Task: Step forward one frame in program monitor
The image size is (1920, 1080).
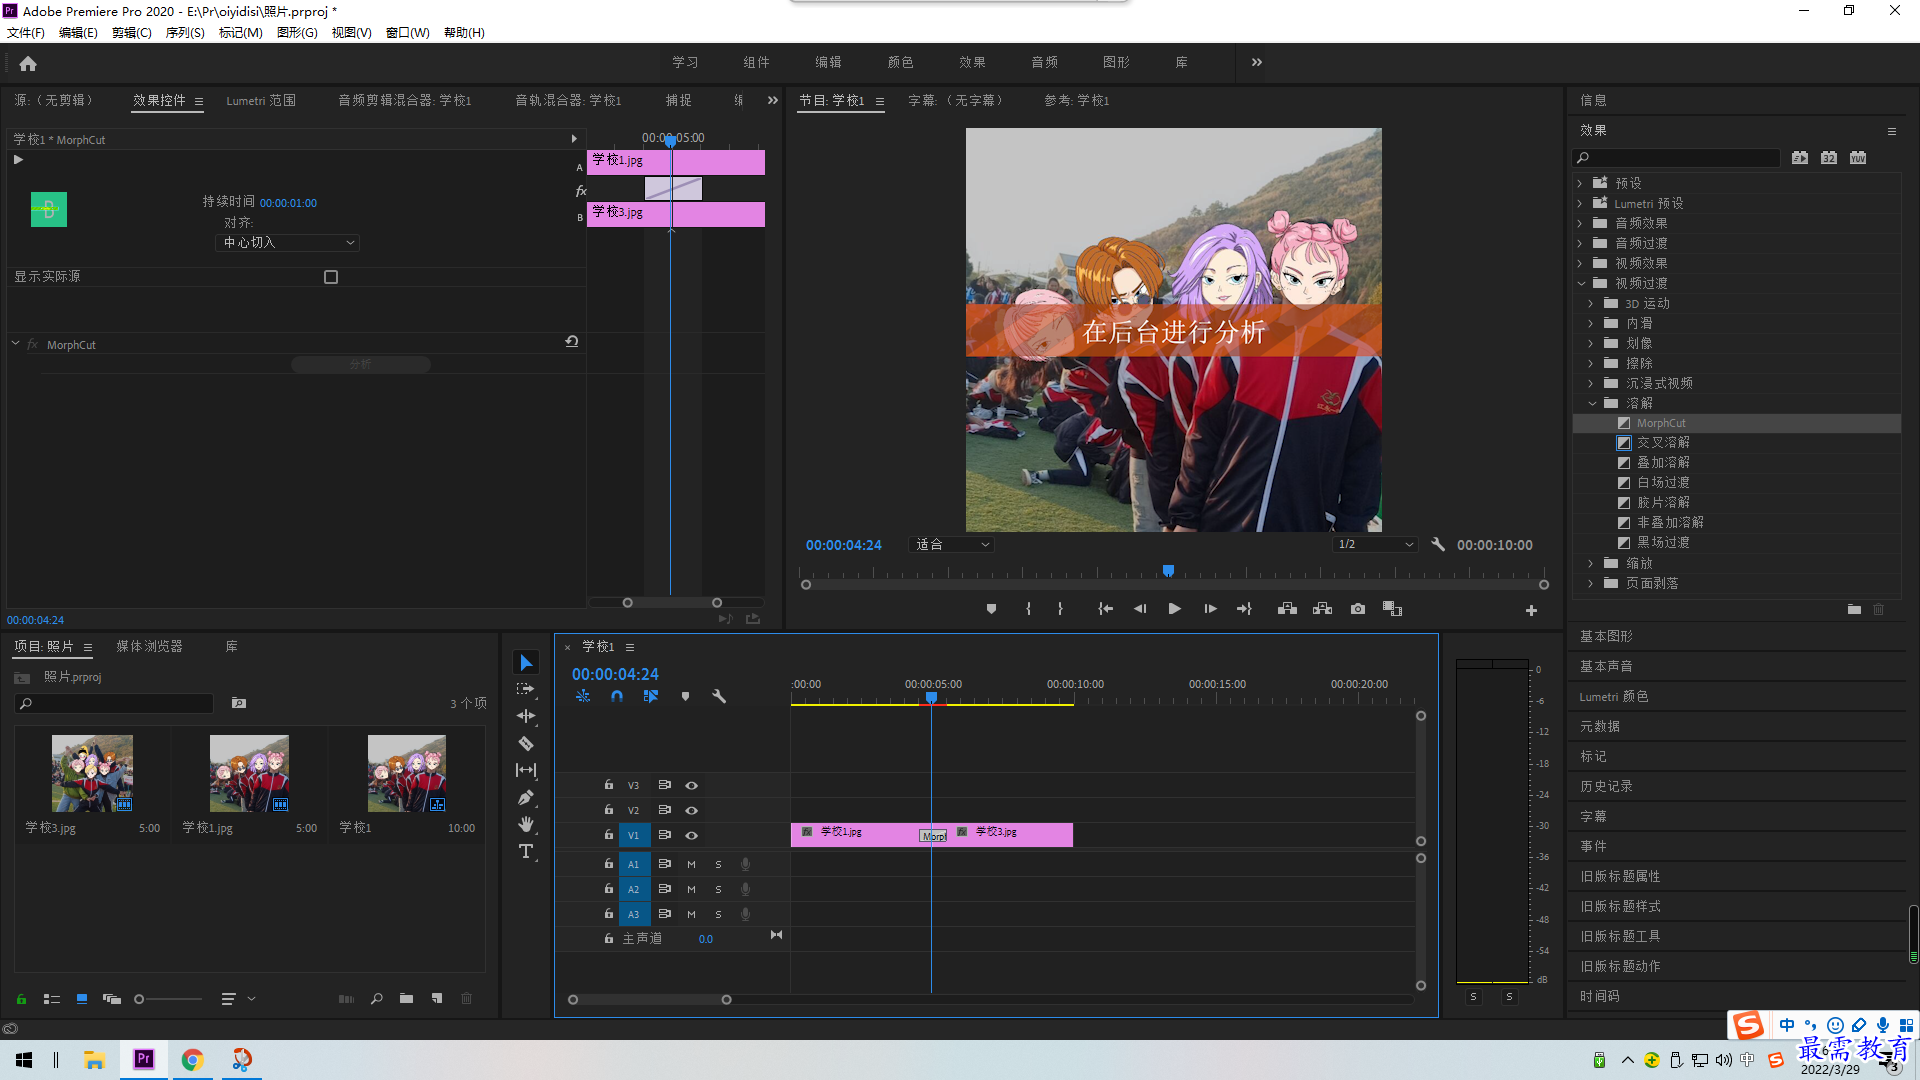Action: (1210, 609)
